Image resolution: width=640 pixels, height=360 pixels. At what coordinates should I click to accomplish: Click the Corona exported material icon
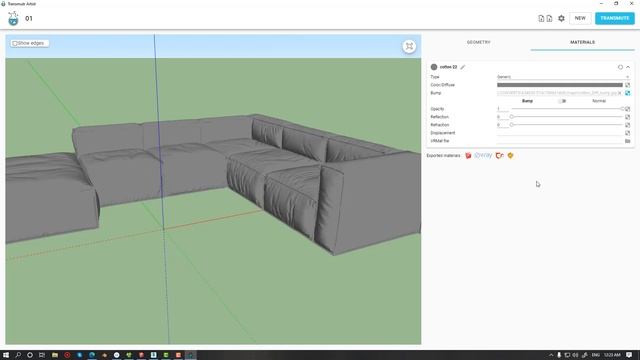point(500,156)
